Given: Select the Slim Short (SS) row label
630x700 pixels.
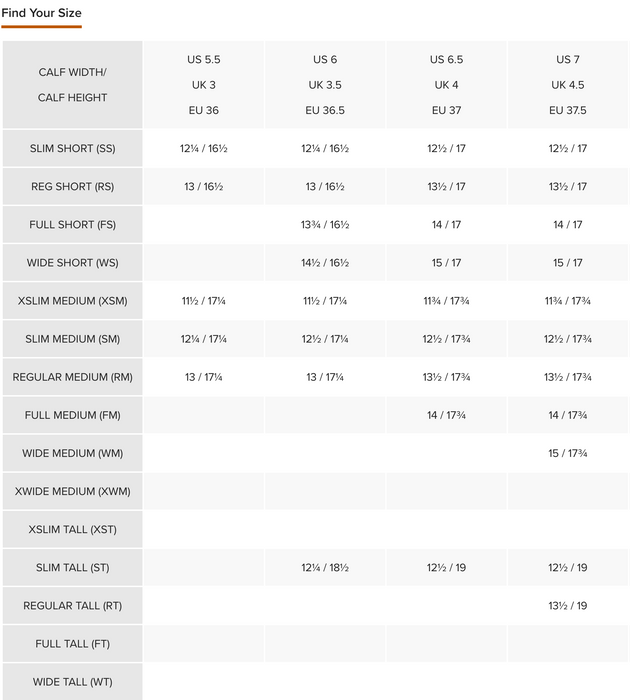Looking at the screenshot, I should 72,148.
